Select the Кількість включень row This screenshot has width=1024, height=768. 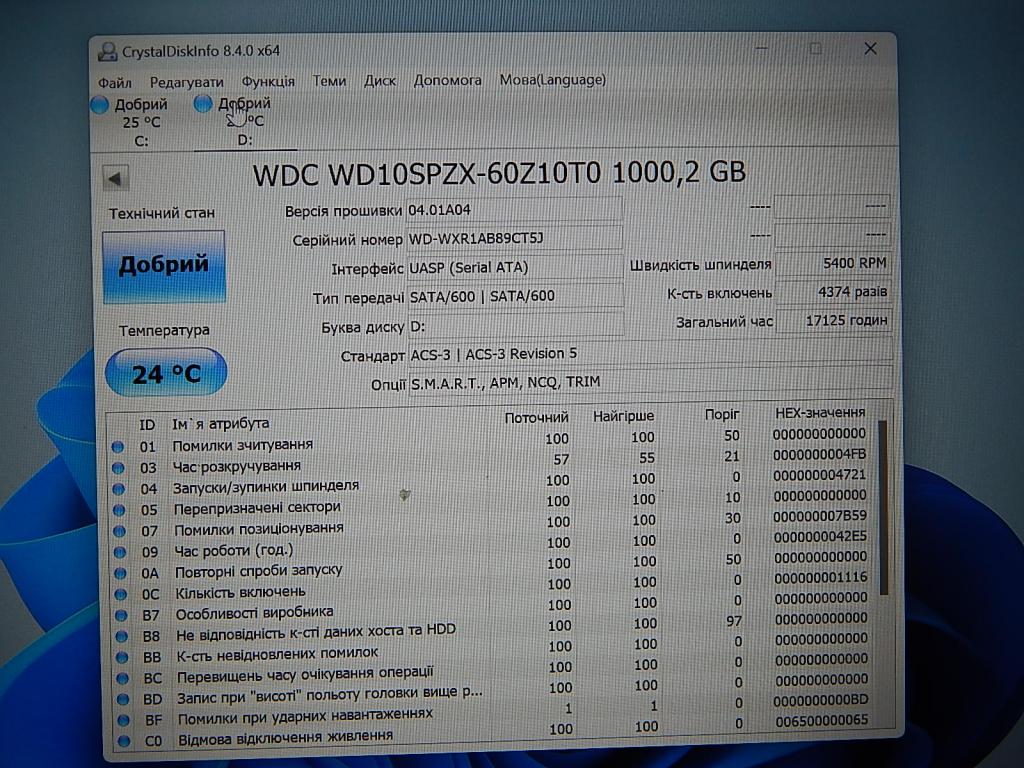click(x=494, y=586)
